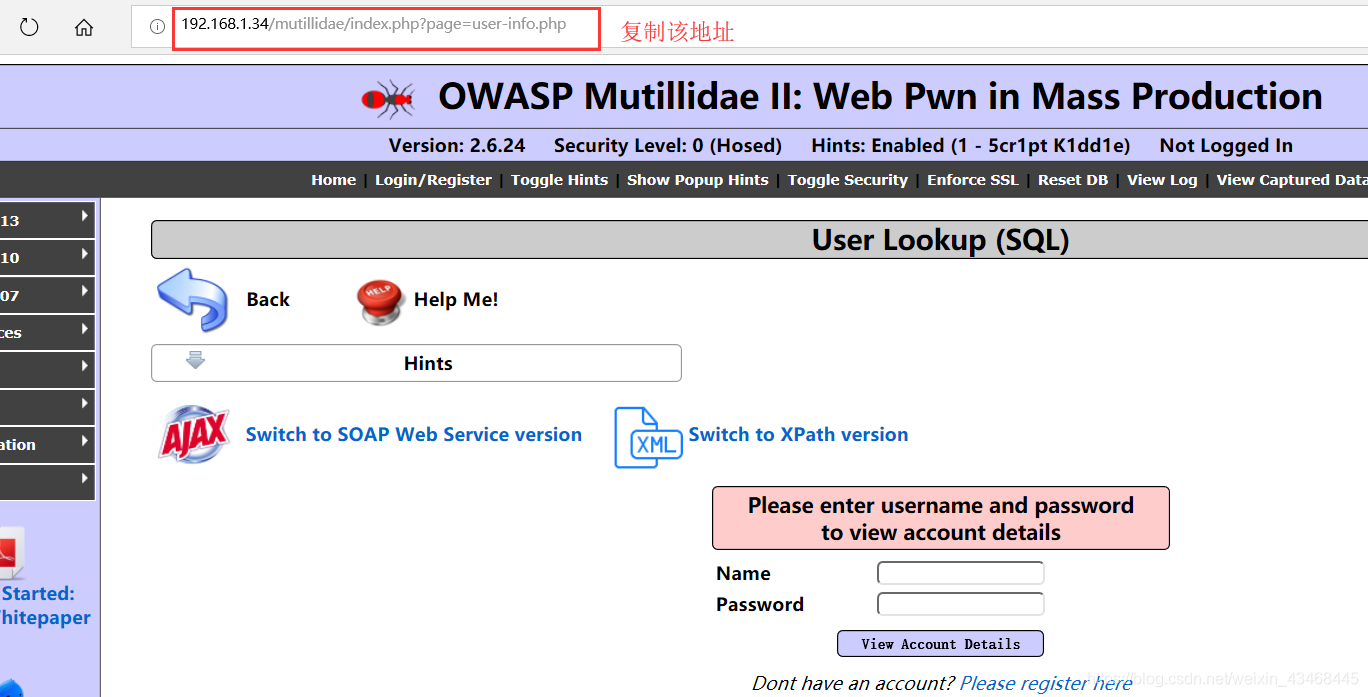Open the Home menu item
1368x697 pixels.
tap(333, 180)
